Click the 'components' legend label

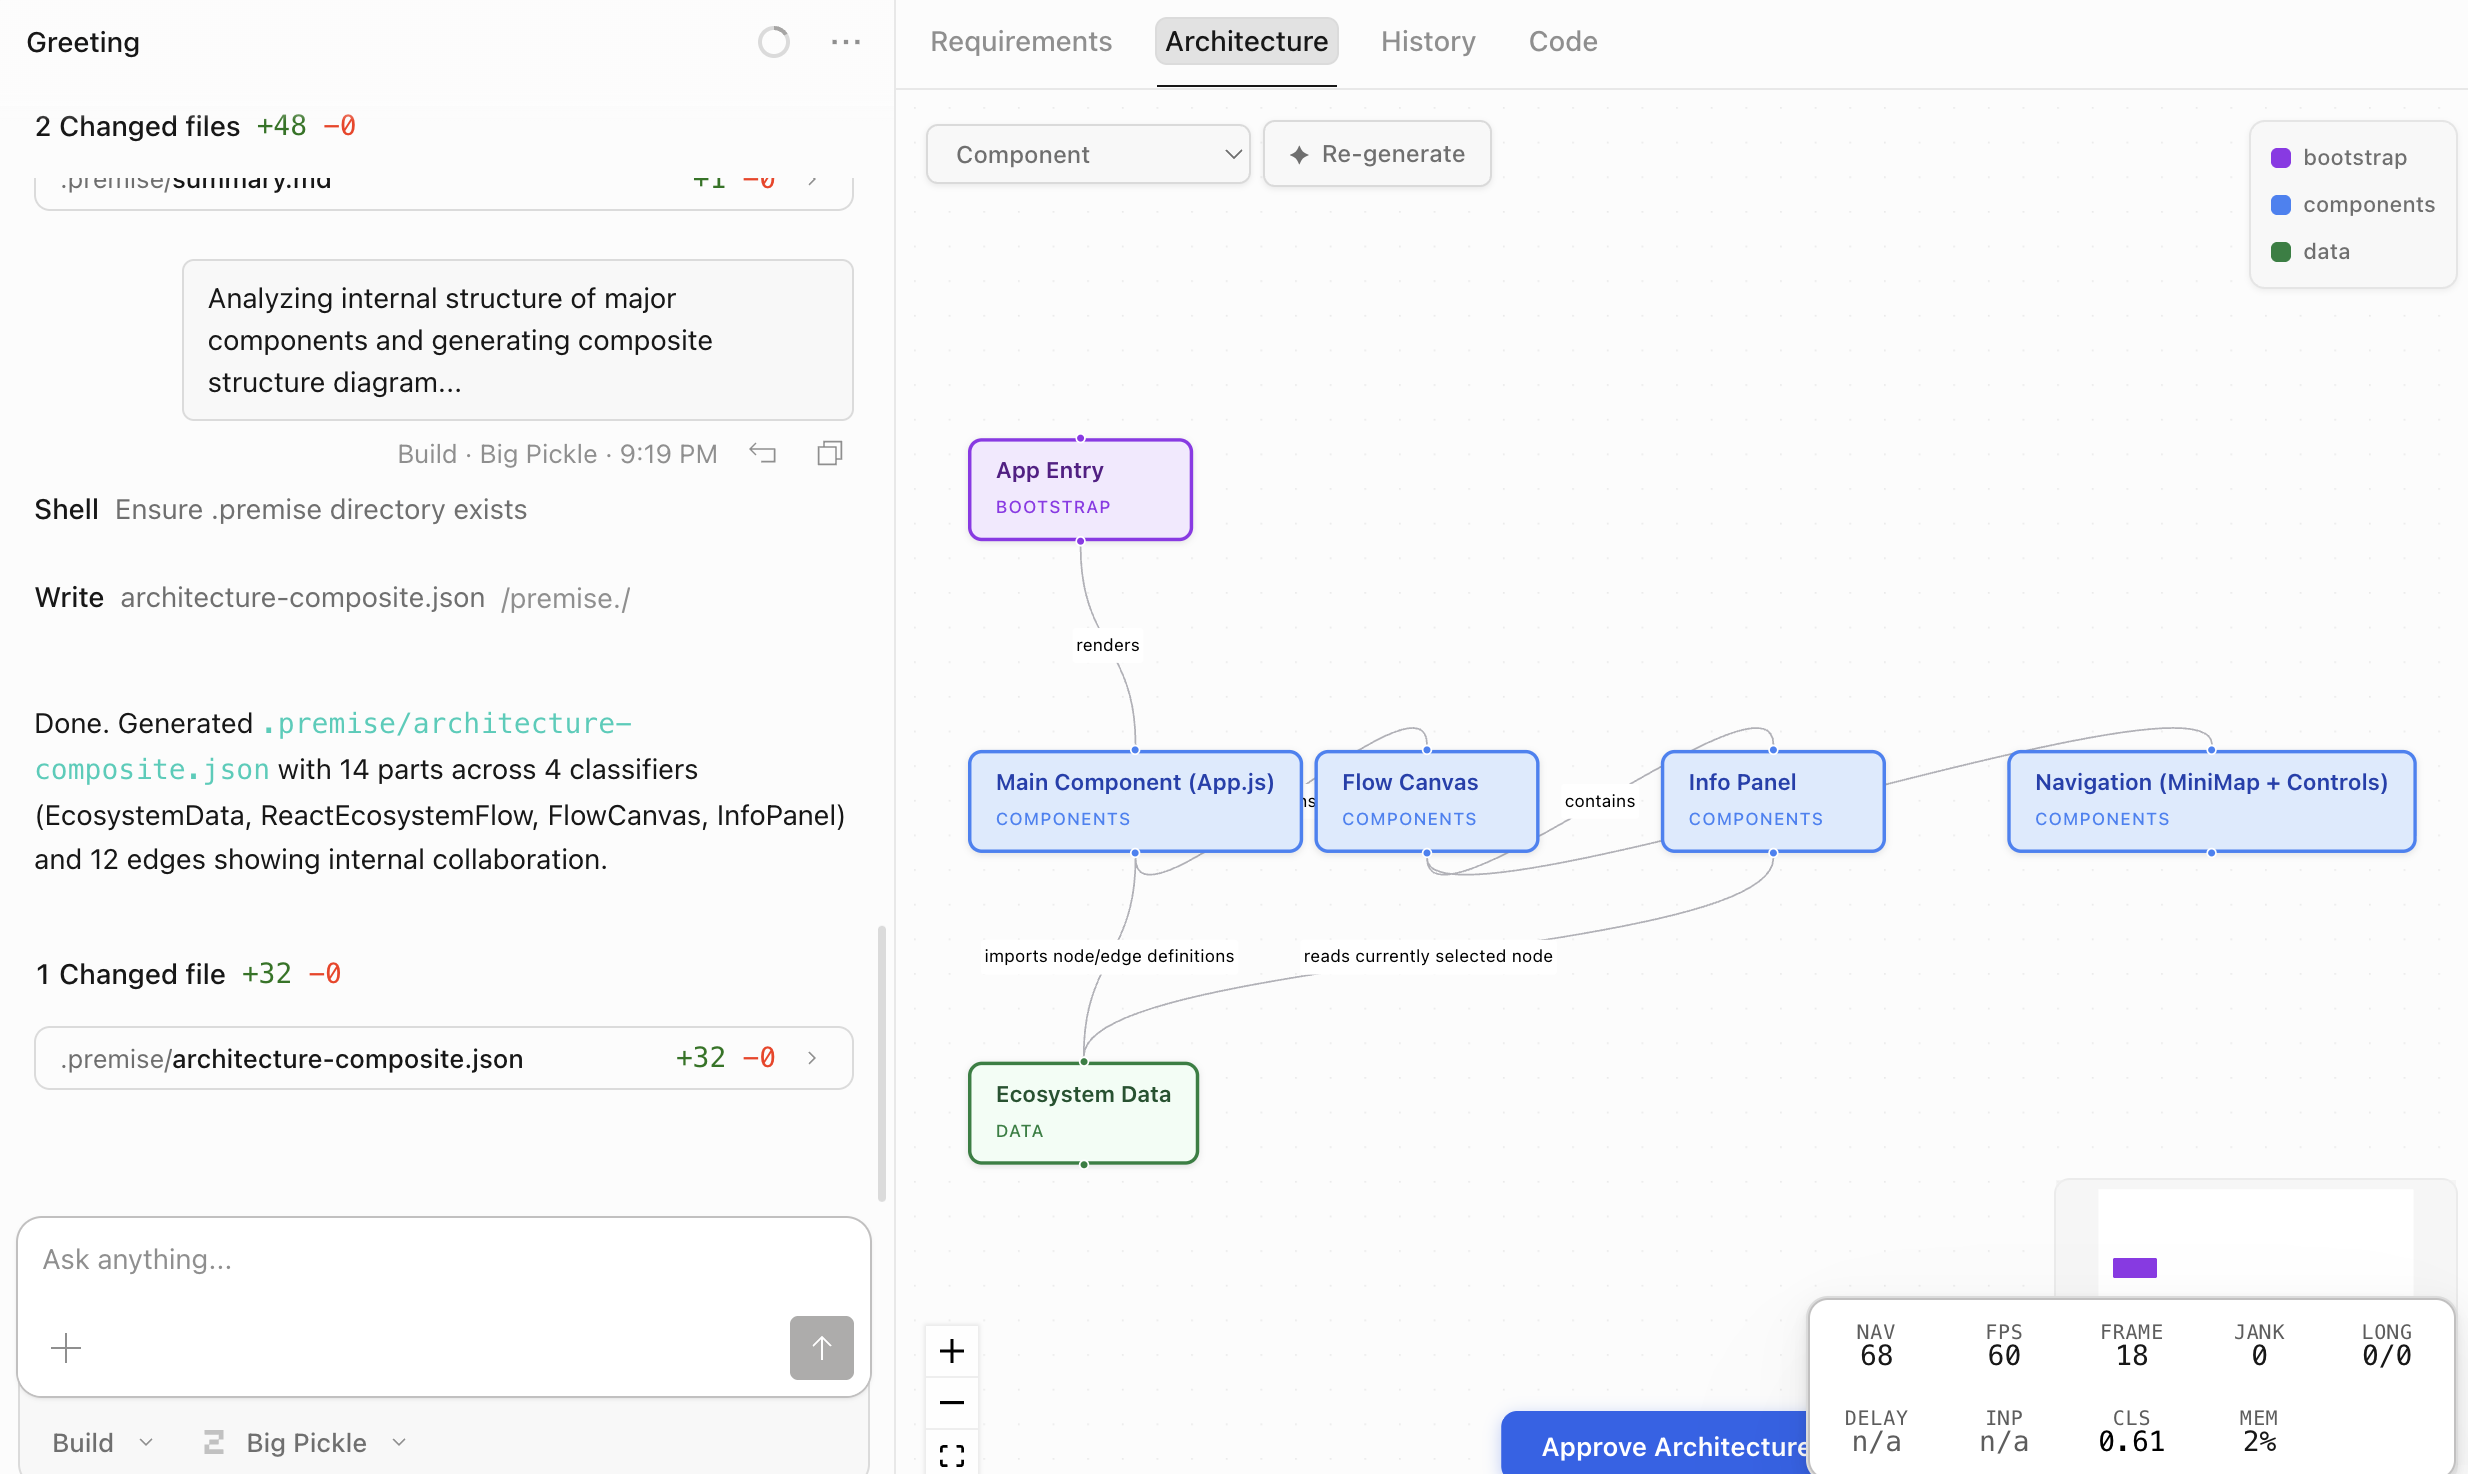point(2368,205)
